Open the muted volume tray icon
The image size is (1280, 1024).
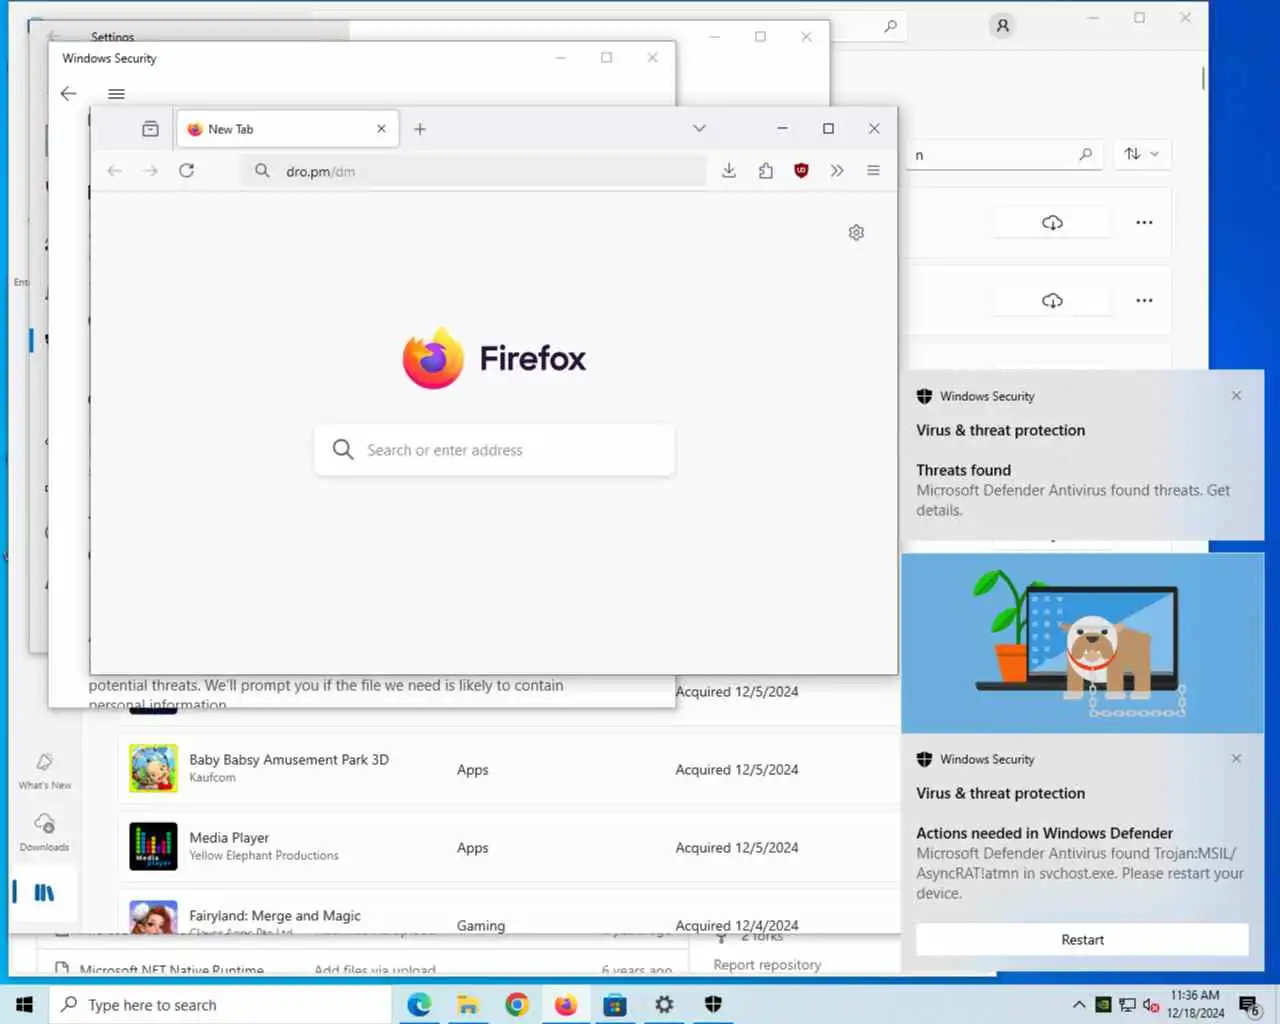(x=1151, y=1004)
